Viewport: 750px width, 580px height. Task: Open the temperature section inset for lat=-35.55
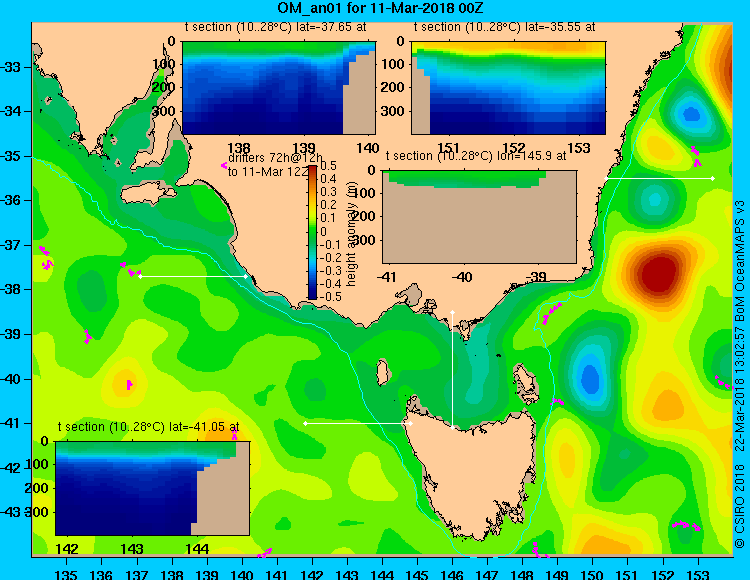[508, 88]
